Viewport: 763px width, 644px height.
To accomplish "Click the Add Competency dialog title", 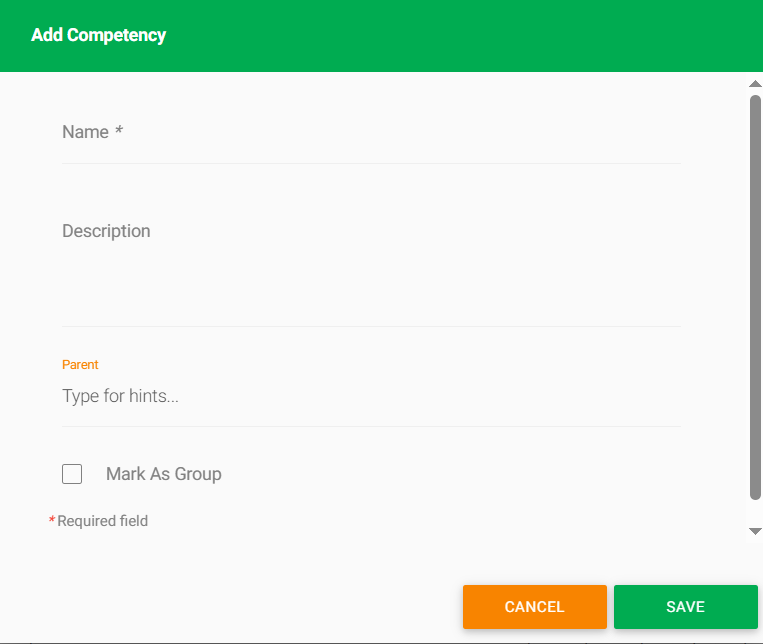I will coord(98,35).
